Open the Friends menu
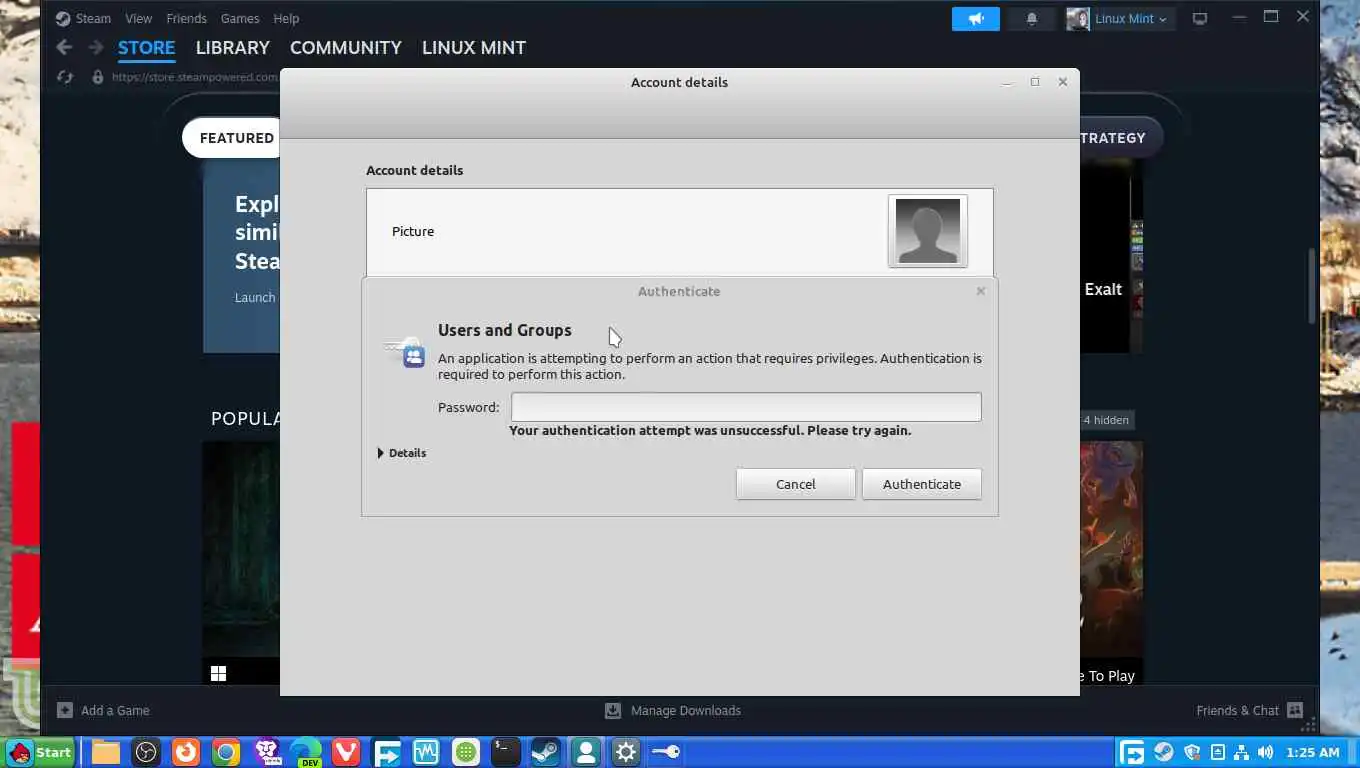 [187, 19]
